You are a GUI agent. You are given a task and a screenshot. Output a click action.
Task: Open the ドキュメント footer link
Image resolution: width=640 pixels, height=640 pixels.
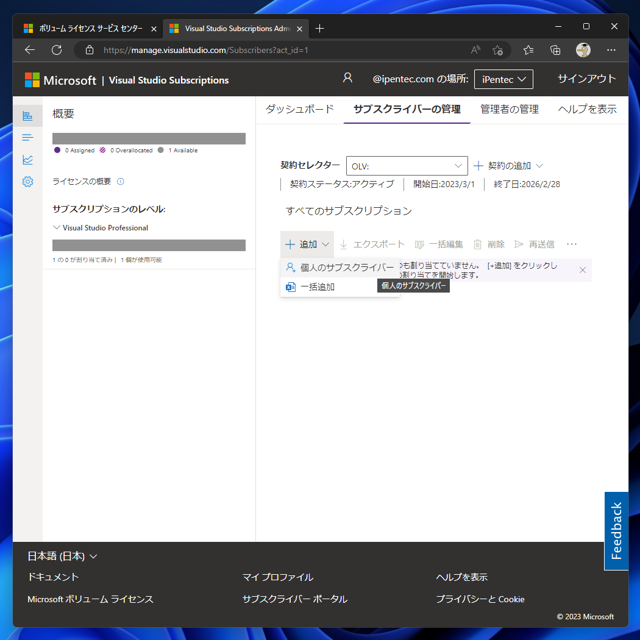coord(53,577)
